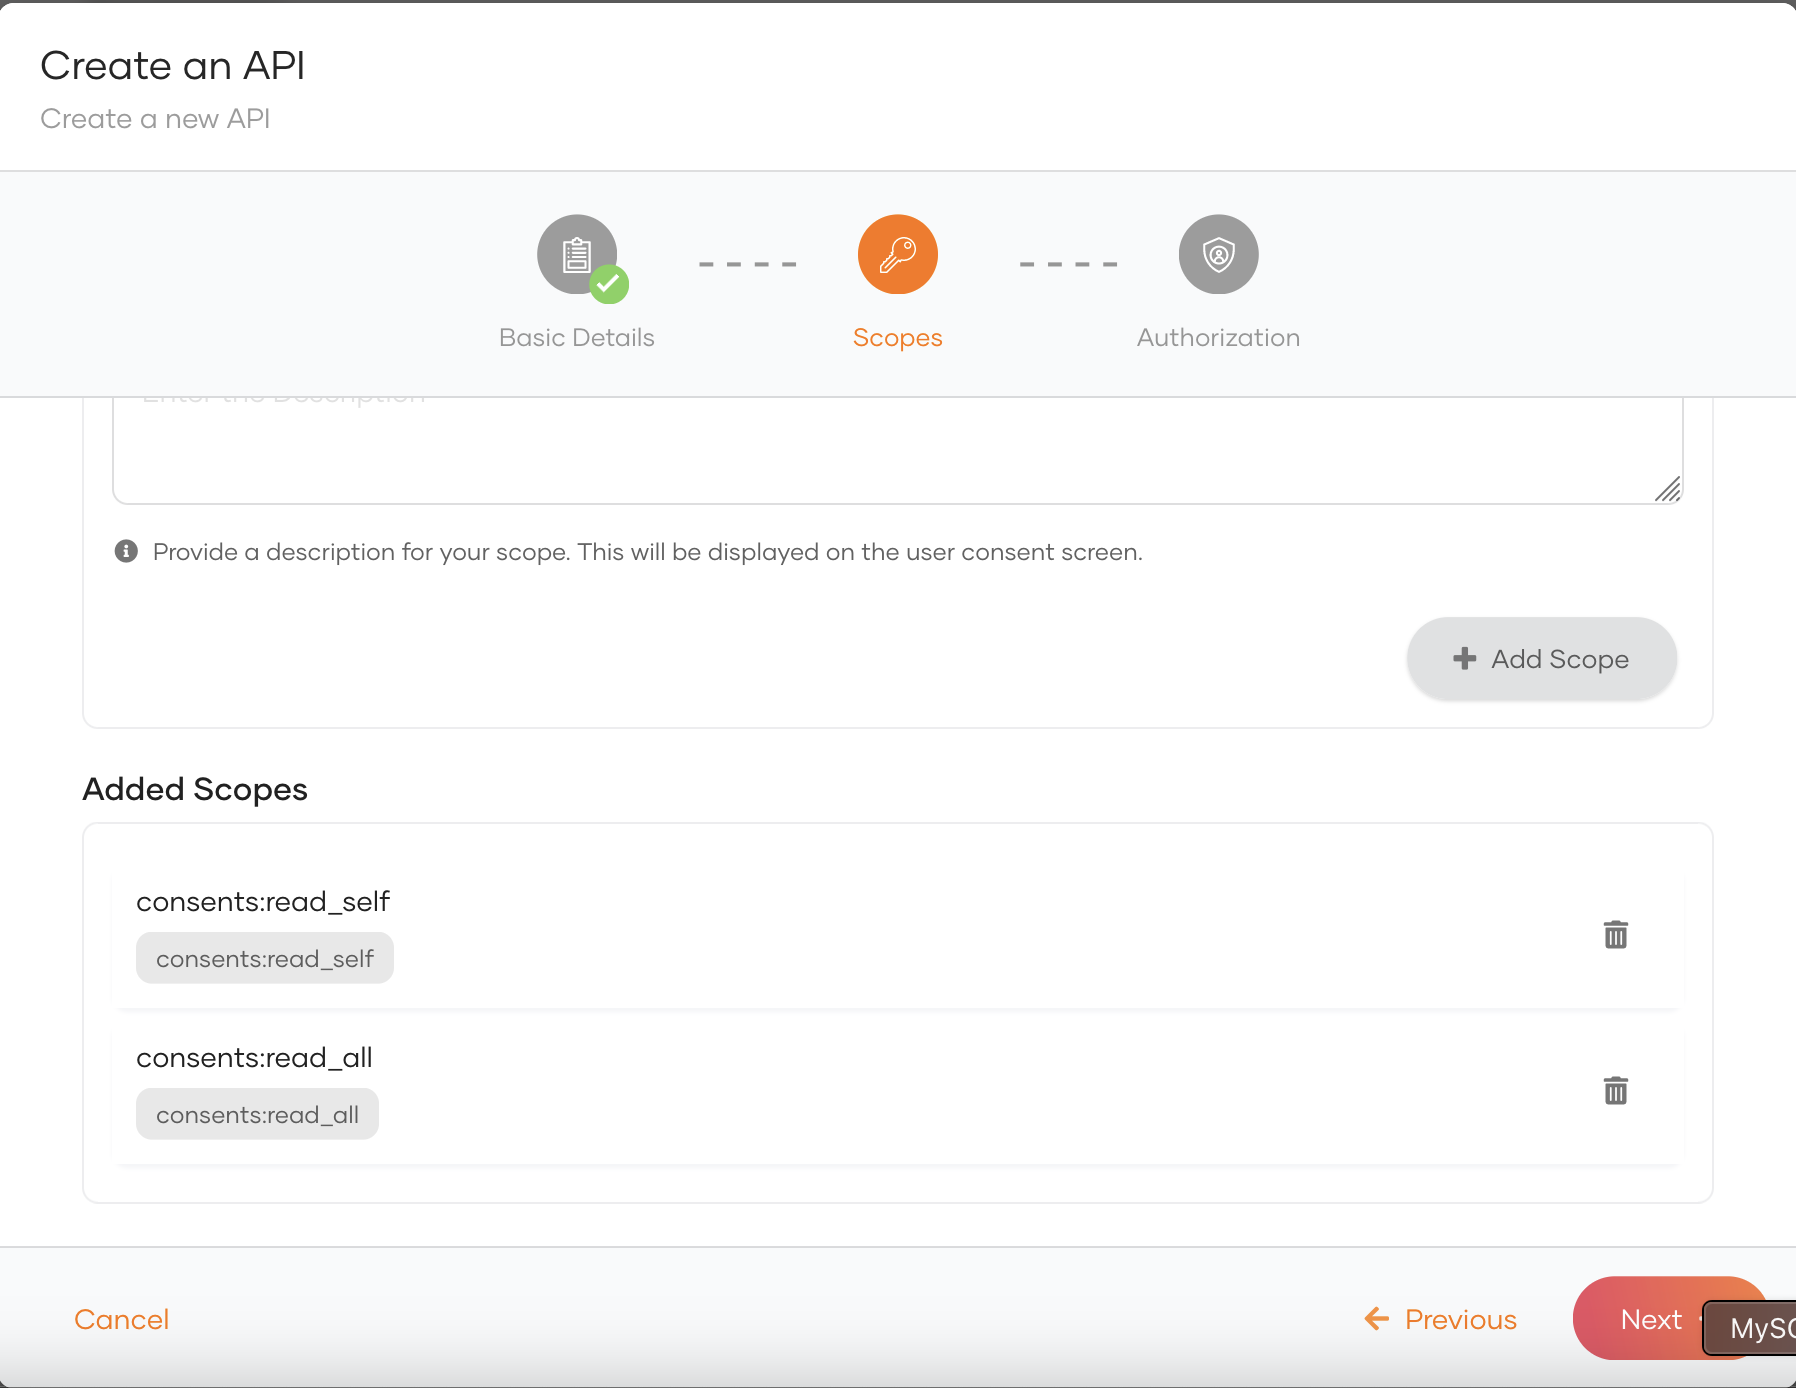Click the info icon beside description hint
The height and width of the screenshot is (1388, 1796).
click(x=126, y=551)
